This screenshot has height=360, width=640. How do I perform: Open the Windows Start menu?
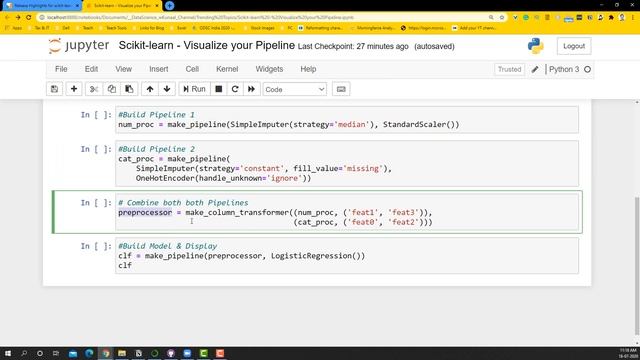8,353
